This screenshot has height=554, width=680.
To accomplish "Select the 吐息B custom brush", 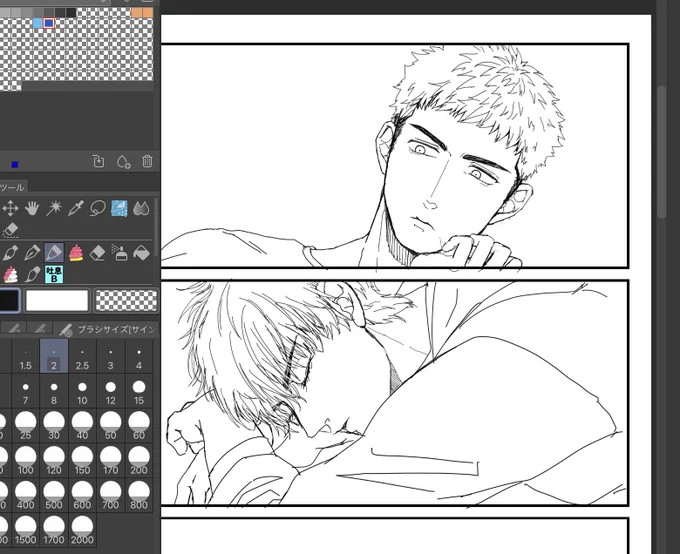I will tap(54, 274).
